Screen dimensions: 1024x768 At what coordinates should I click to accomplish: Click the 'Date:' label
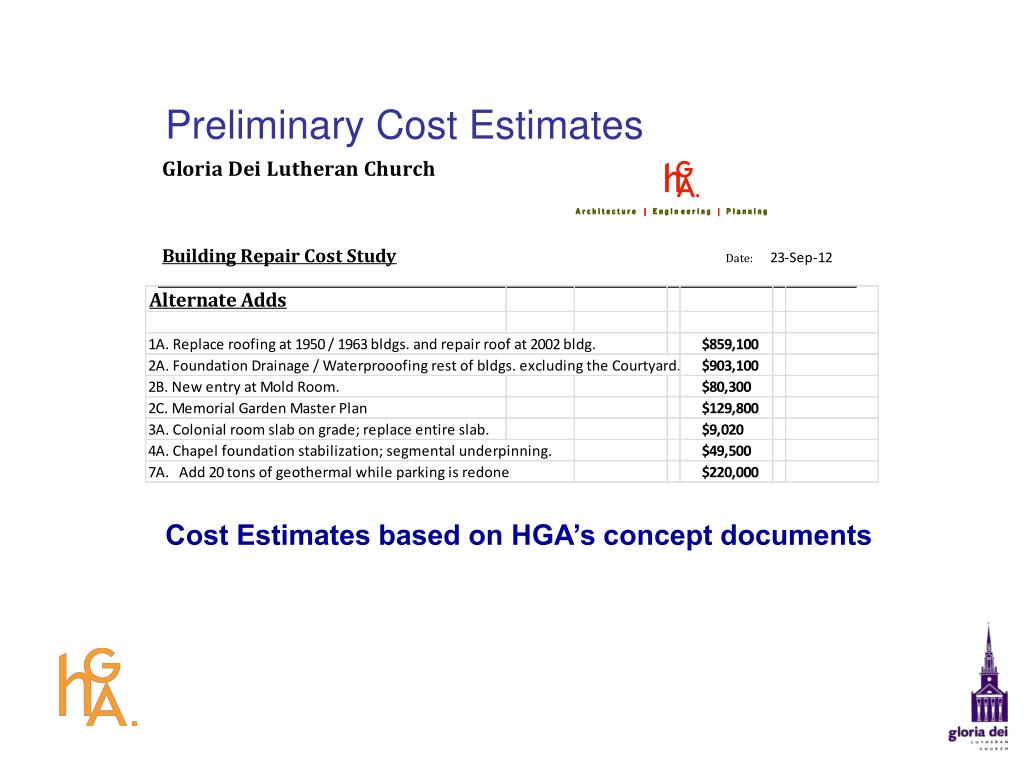[739, 259]
